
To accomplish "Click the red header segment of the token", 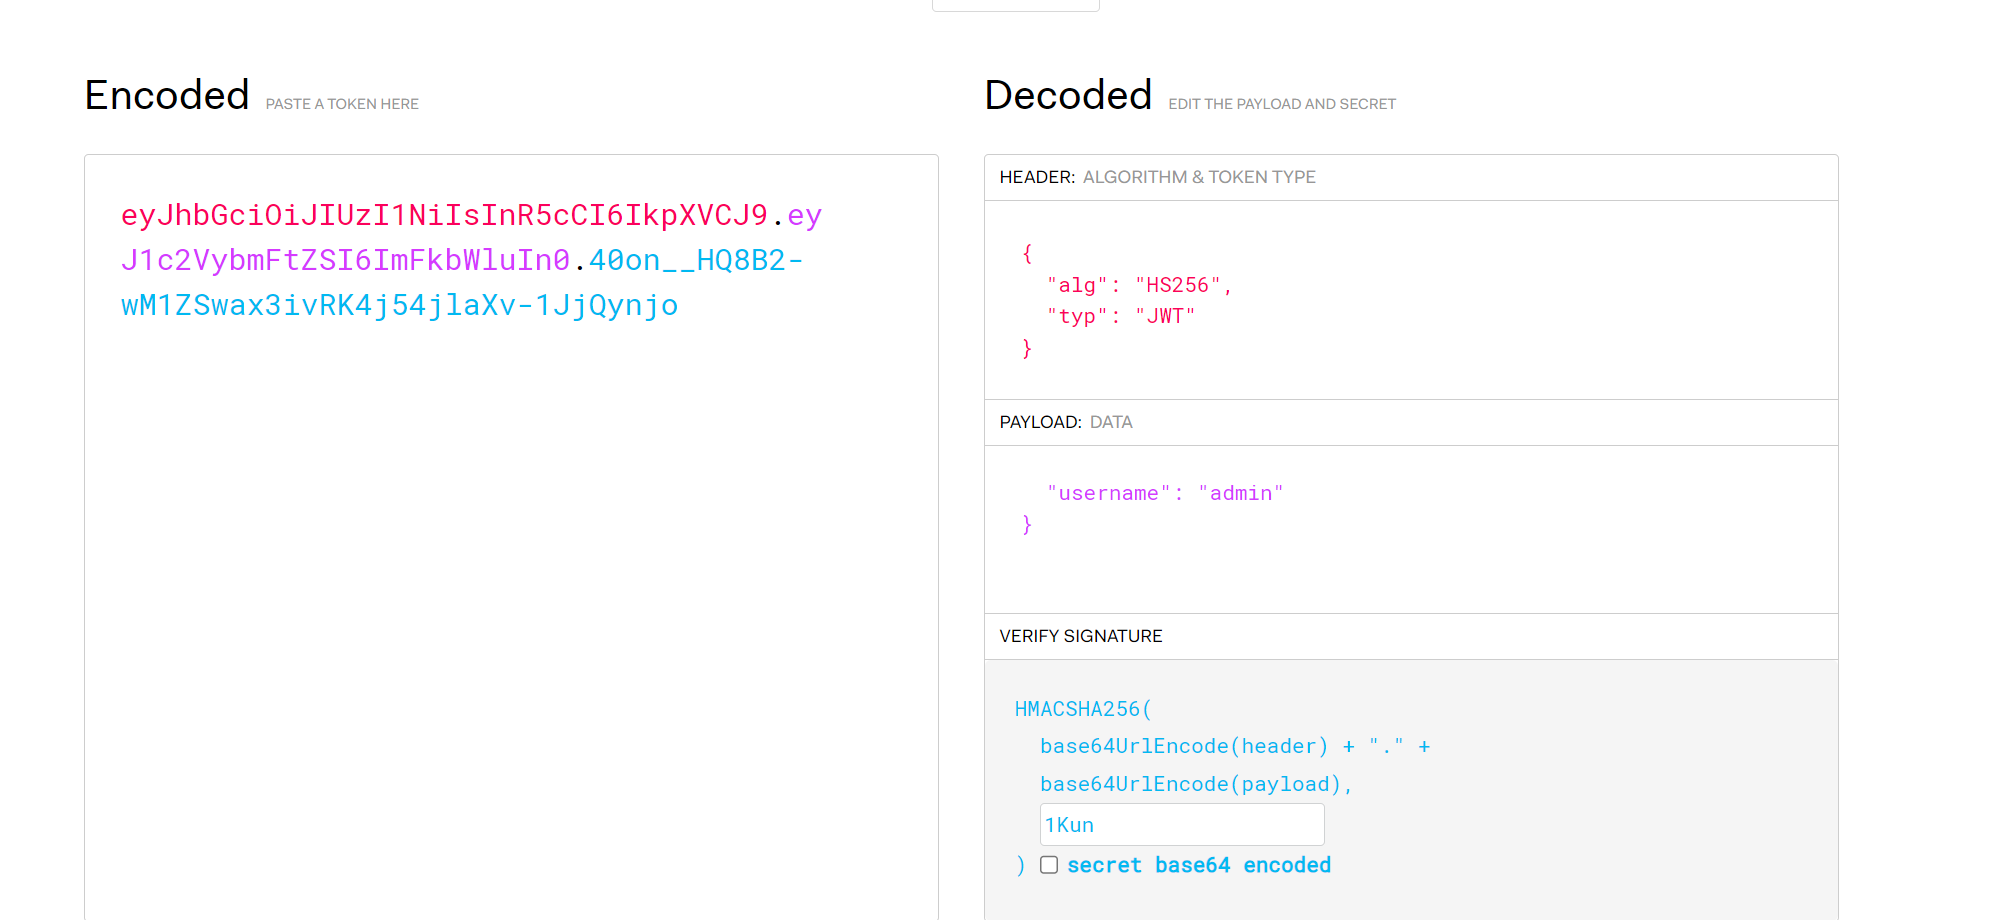I will point(444,215).
